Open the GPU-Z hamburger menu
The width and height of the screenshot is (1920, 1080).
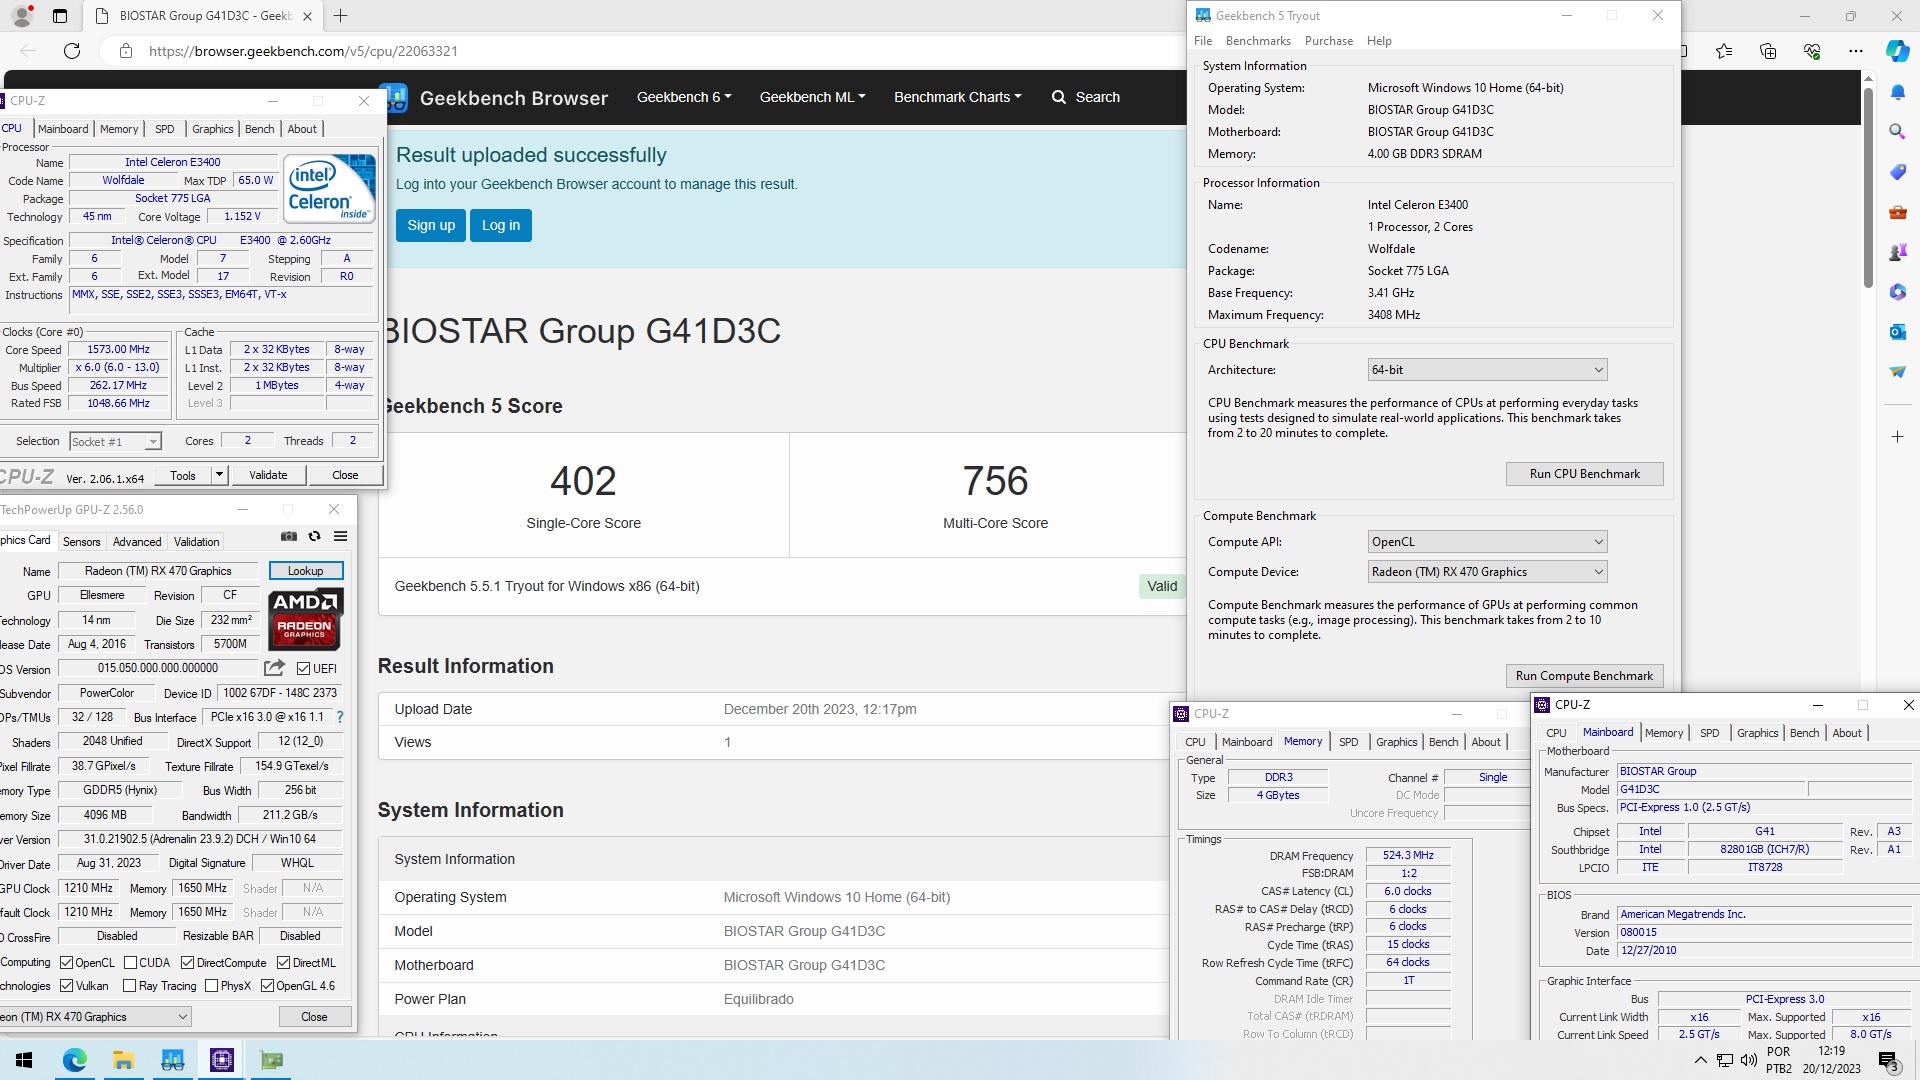coord(340,536)
